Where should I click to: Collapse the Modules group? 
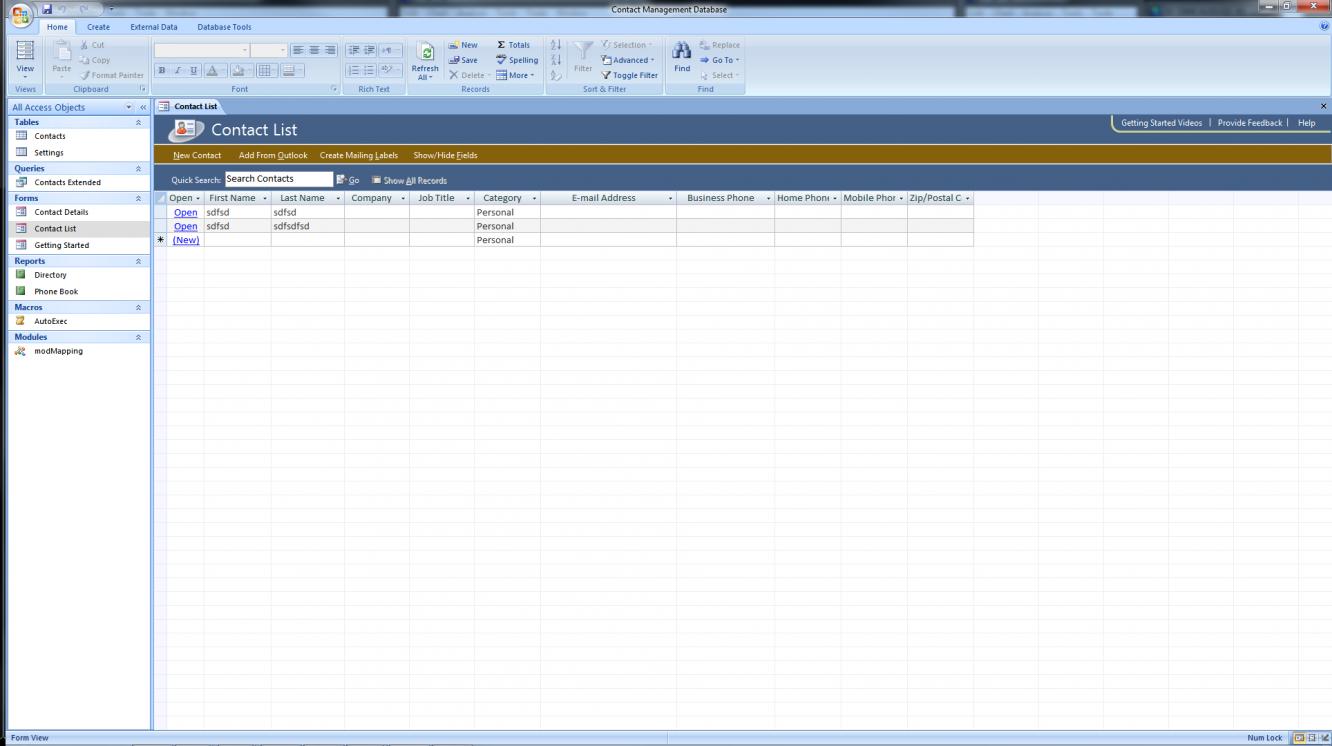(x=138, y=338)
